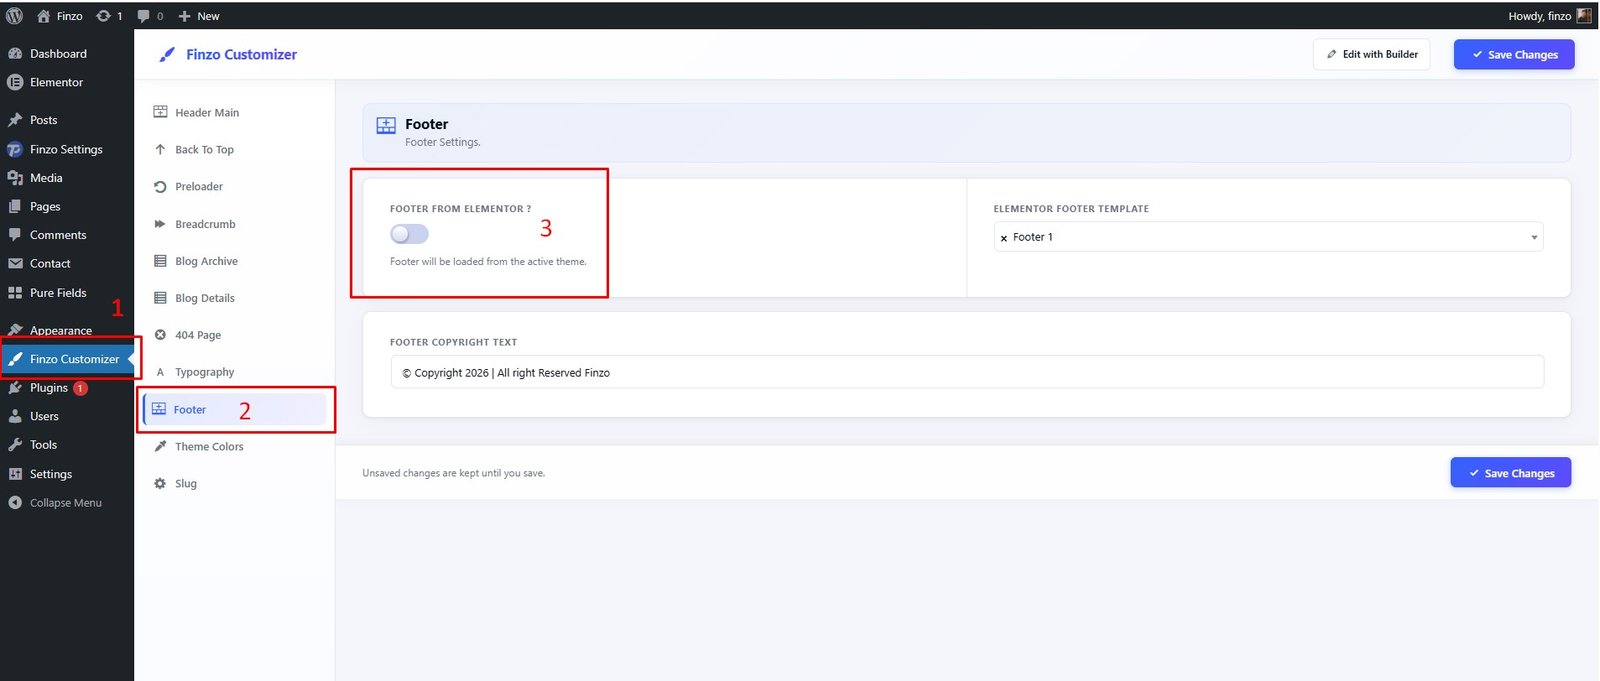Click the Footer panel header icon

(x=386, y=126)
